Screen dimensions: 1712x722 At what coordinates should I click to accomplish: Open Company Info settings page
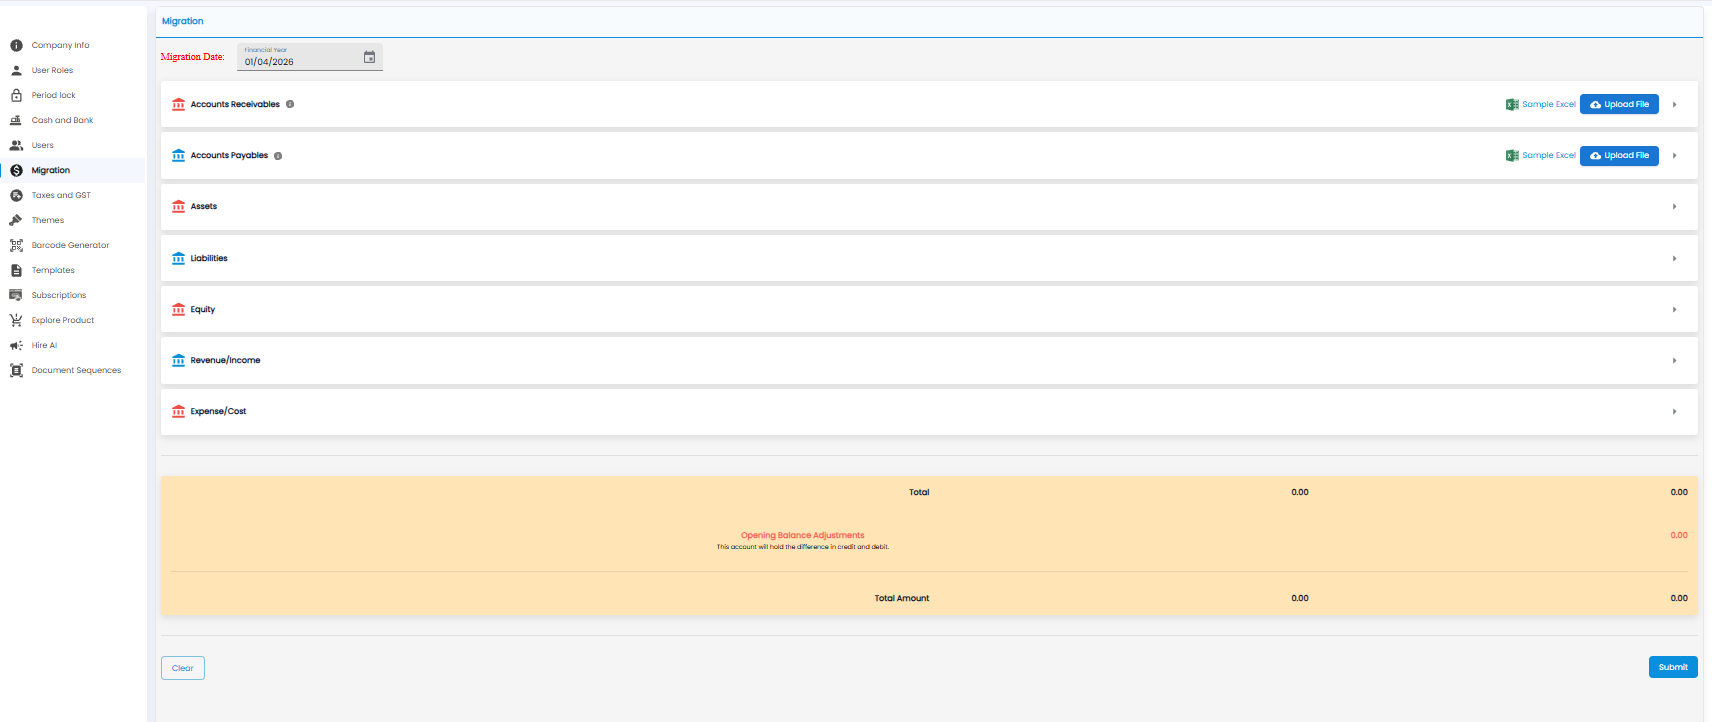click(73, 45)
